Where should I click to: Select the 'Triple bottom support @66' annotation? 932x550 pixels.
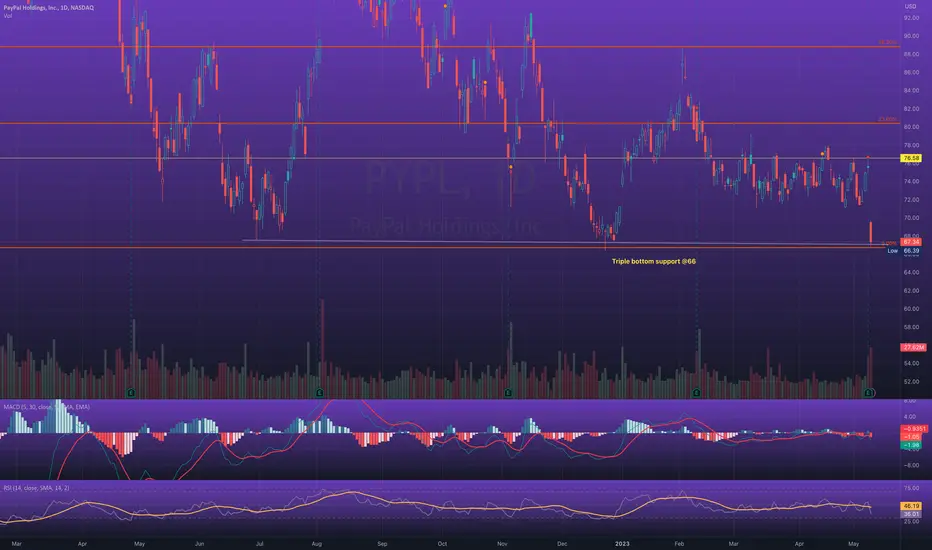[x=654, y=261]
